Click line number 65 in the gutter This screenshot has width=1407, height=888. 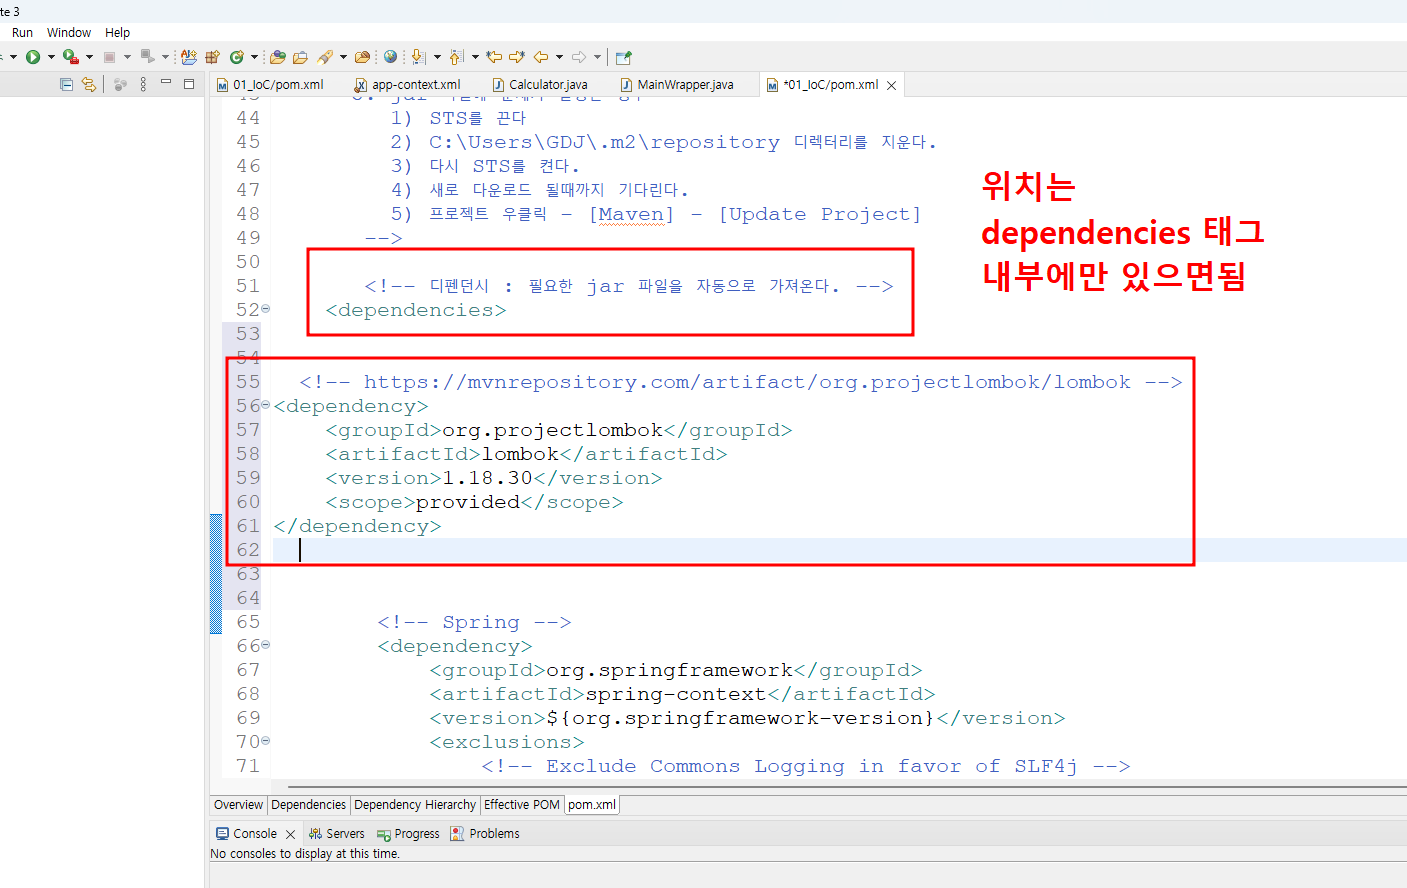(x=248, y=622)
